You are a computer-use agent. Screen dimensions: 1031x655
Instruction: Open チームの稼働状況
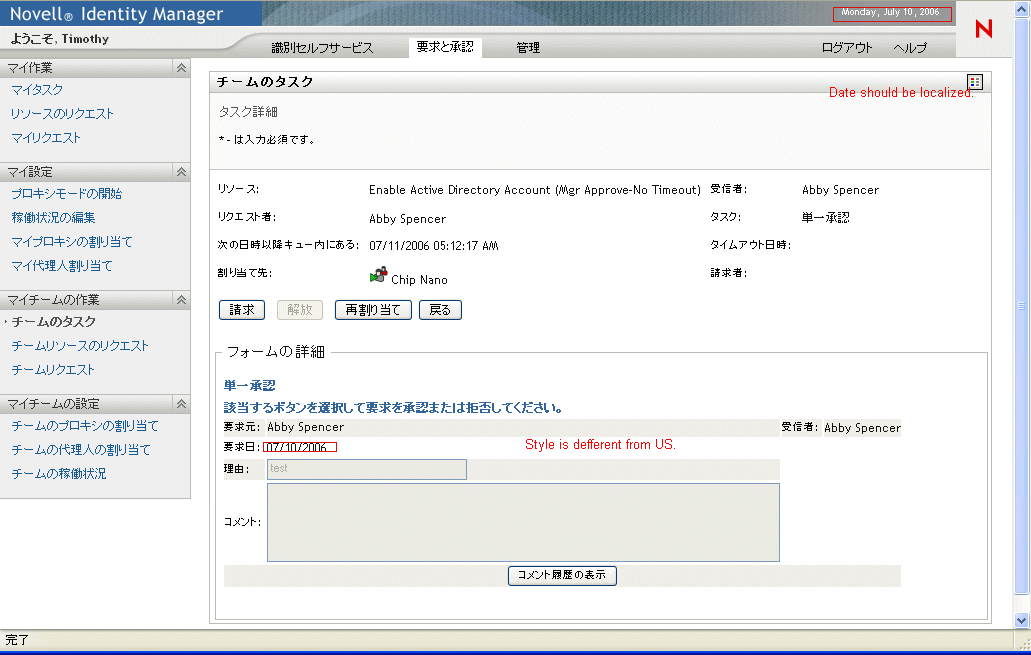pyautogui.click(x=59, y=473)
